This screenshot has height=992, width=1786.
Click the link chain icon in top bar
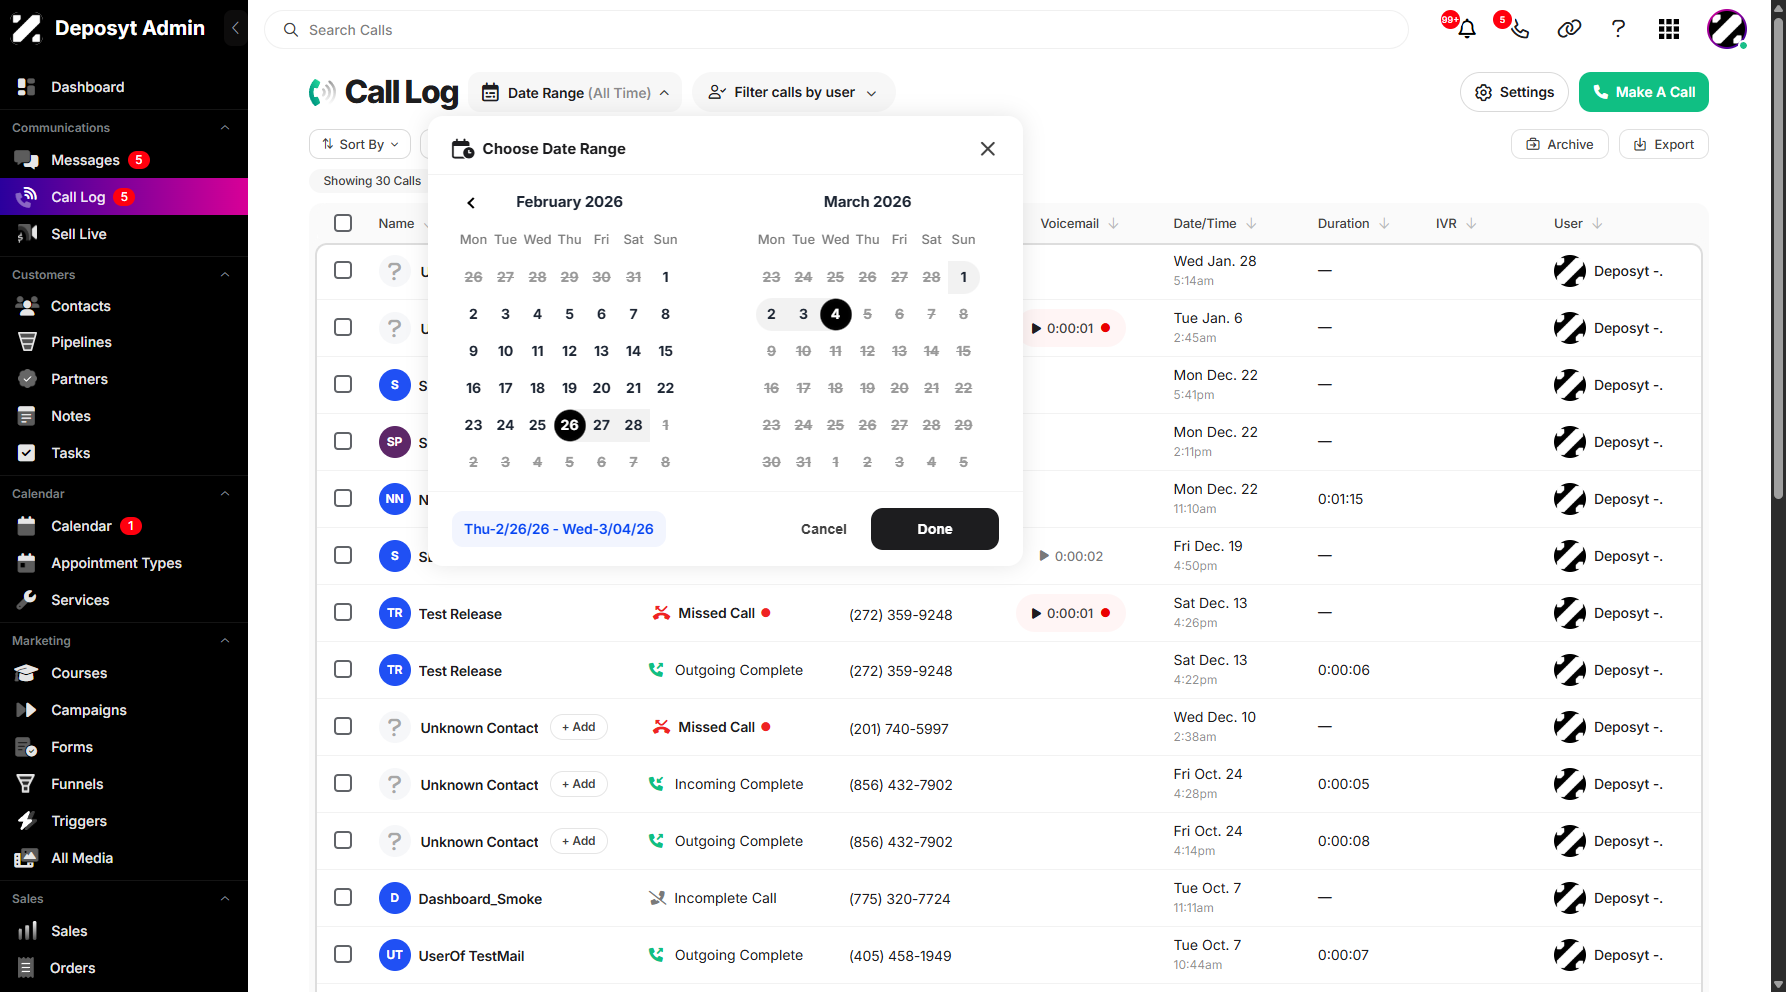pyautogui.click(x=1569, y=29)
